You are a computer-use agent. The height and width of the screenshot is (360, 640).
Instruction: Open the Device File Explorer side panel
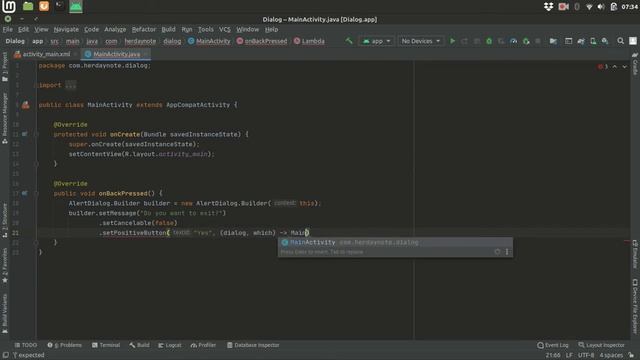[635, 306]
